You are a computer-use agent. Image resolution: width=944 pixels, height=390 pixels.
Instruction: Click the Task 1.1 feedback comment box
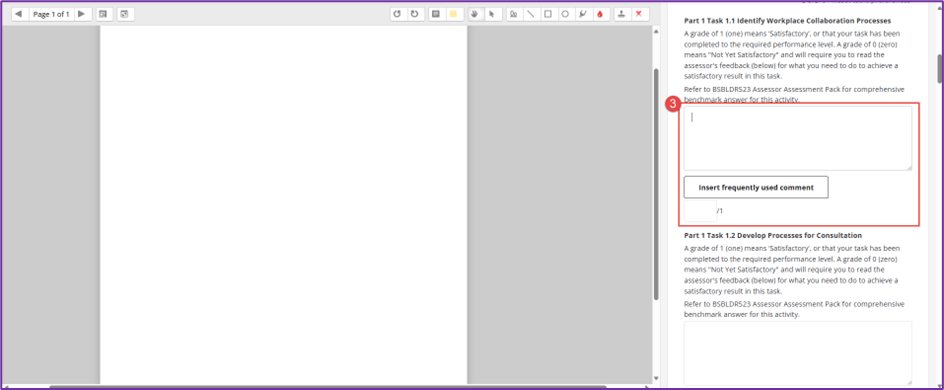(798, 138)
